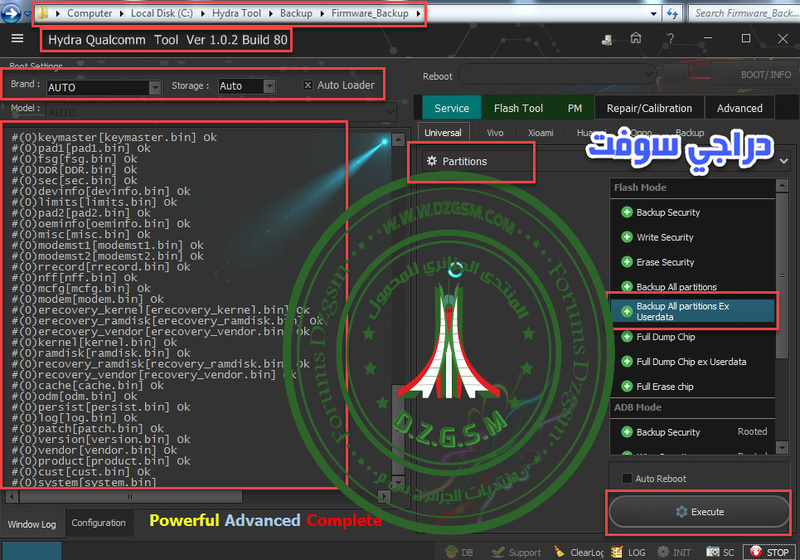Disable the Auto Loader checkbox
The image size is (800, 560).
(308, 86)
